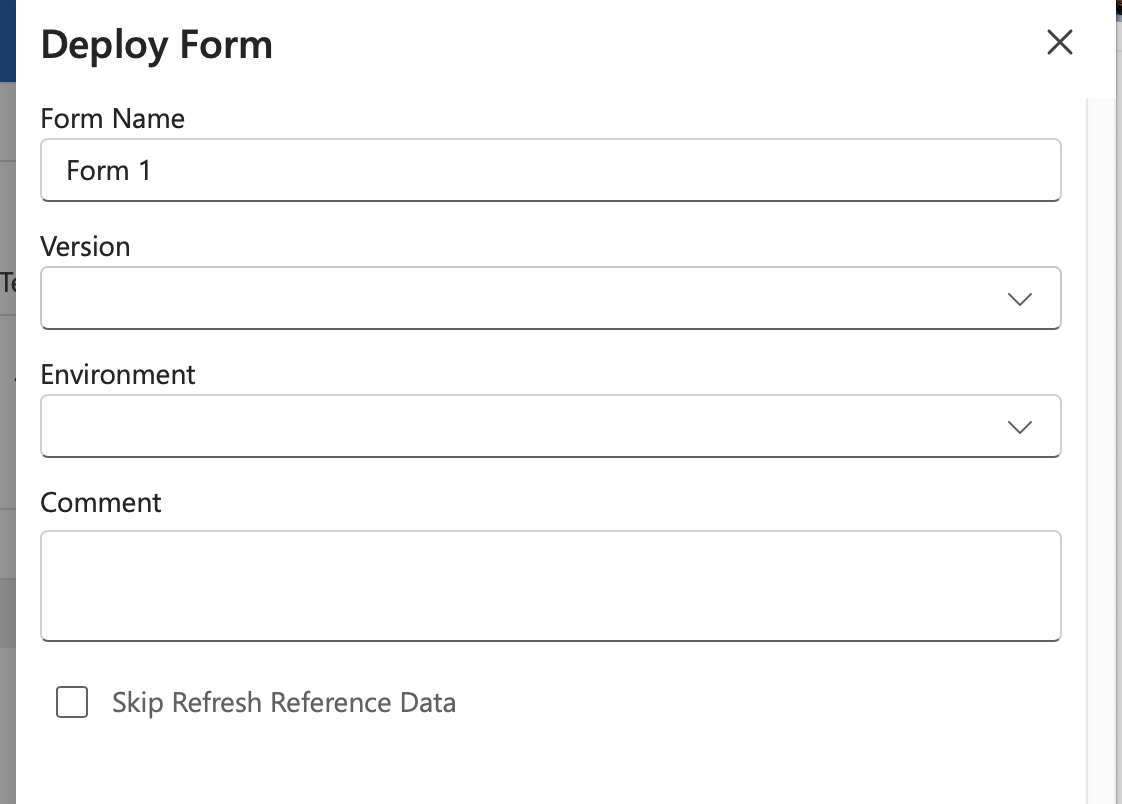Click the dialog header's blank space
The width and height of the screenshot is (1122, 804).
point(650,45)
